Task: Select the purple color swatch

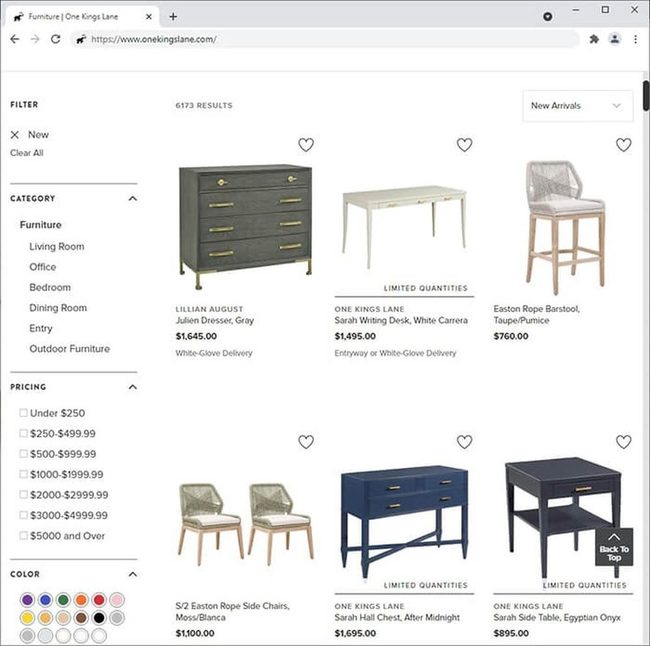Action: click(27, 600)
